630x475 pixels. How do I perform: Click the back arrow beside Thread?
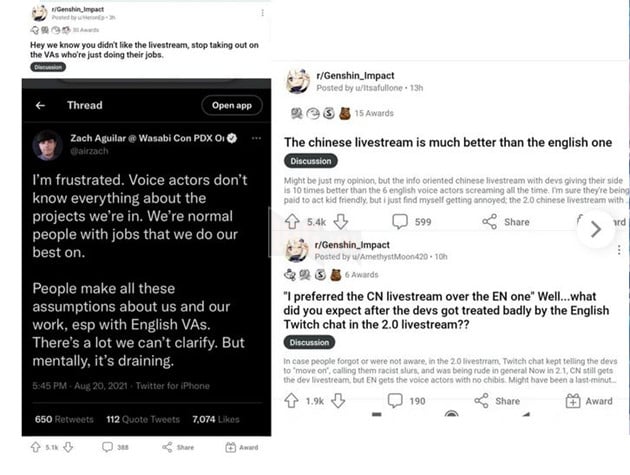[x=40, y=105]
